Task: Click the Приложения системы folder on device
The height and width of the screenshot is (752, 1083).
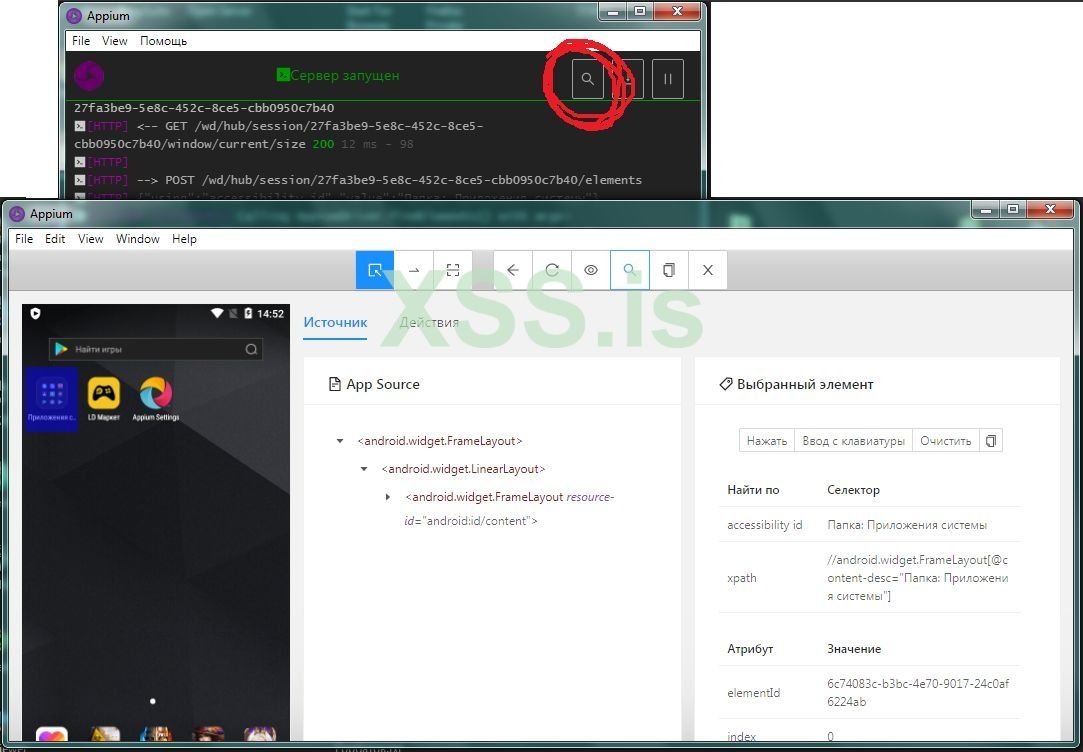Action: coord(52,399)
